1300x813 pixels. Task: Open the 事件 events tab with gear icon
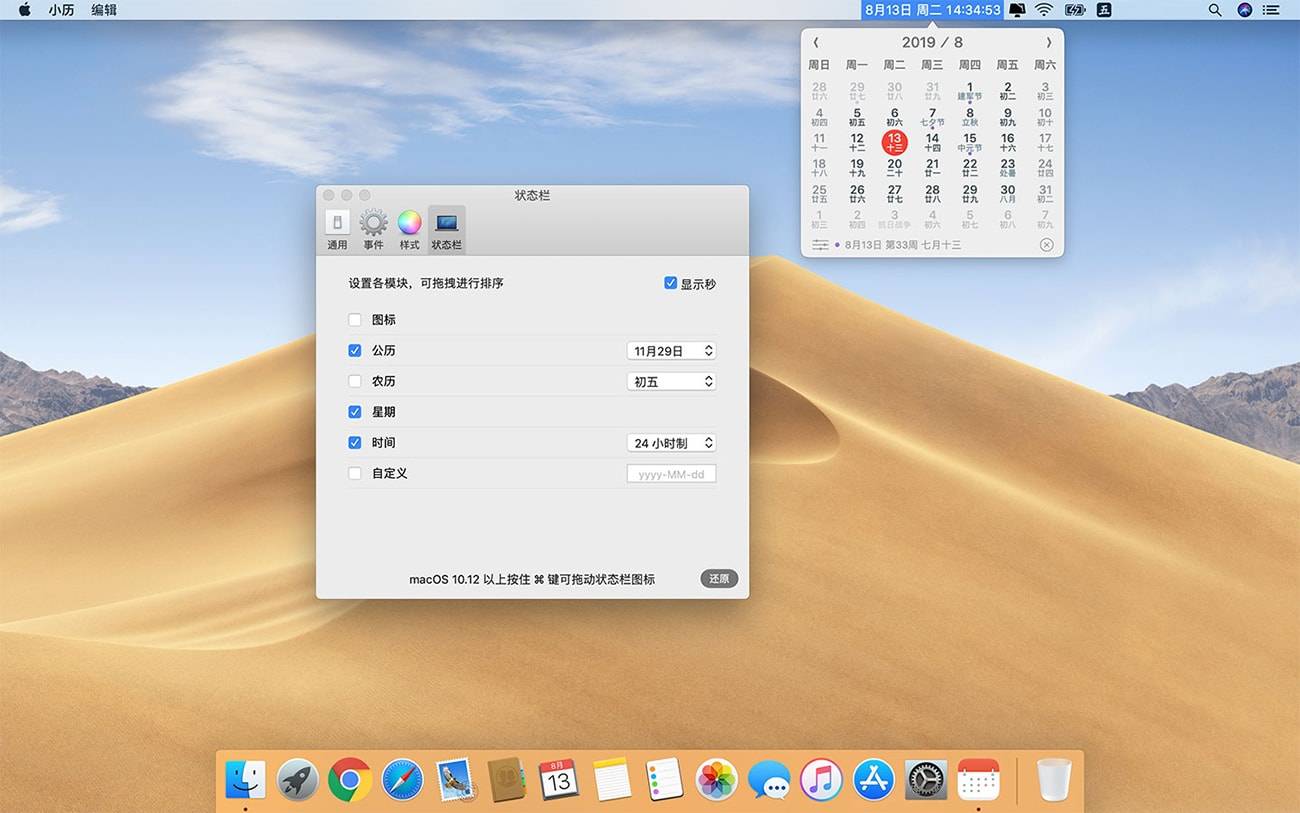click(373, 230)
